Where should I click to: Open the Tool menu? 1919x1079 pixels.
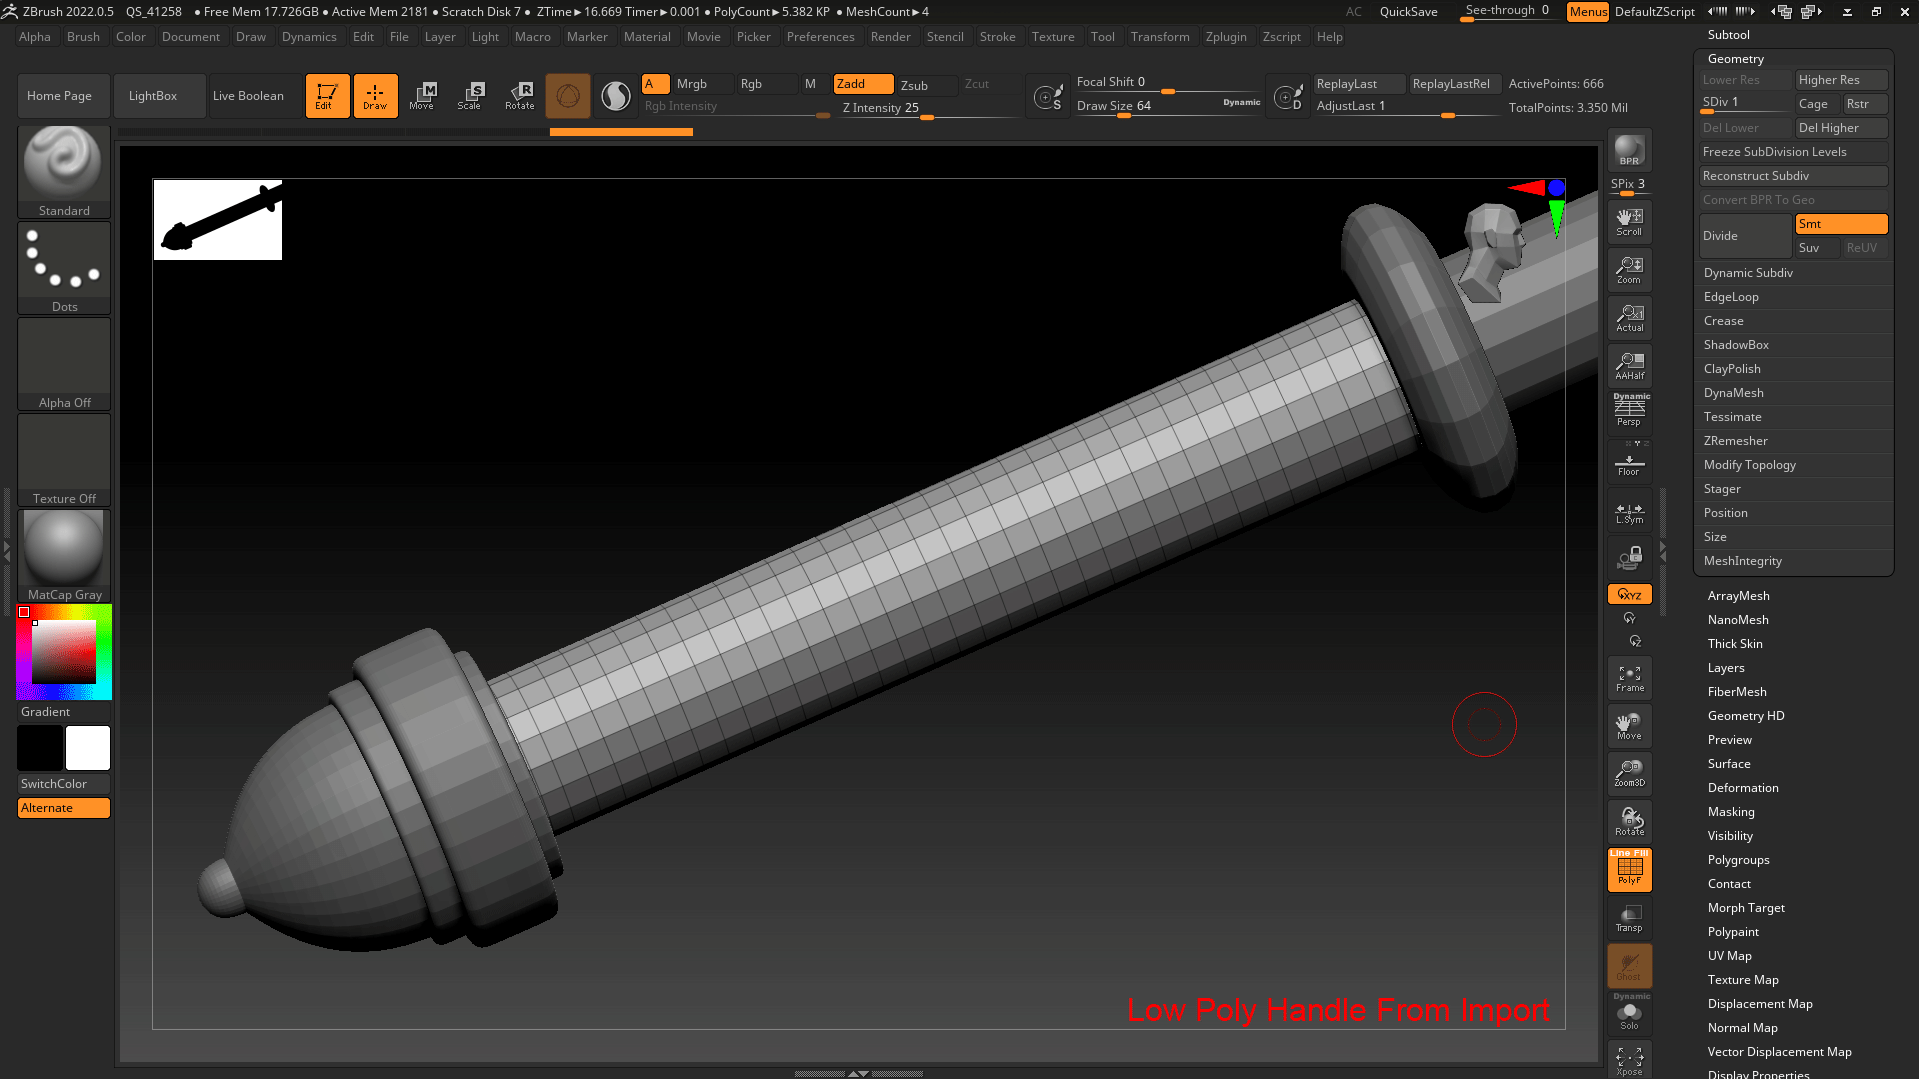[x=1103, y=37]
